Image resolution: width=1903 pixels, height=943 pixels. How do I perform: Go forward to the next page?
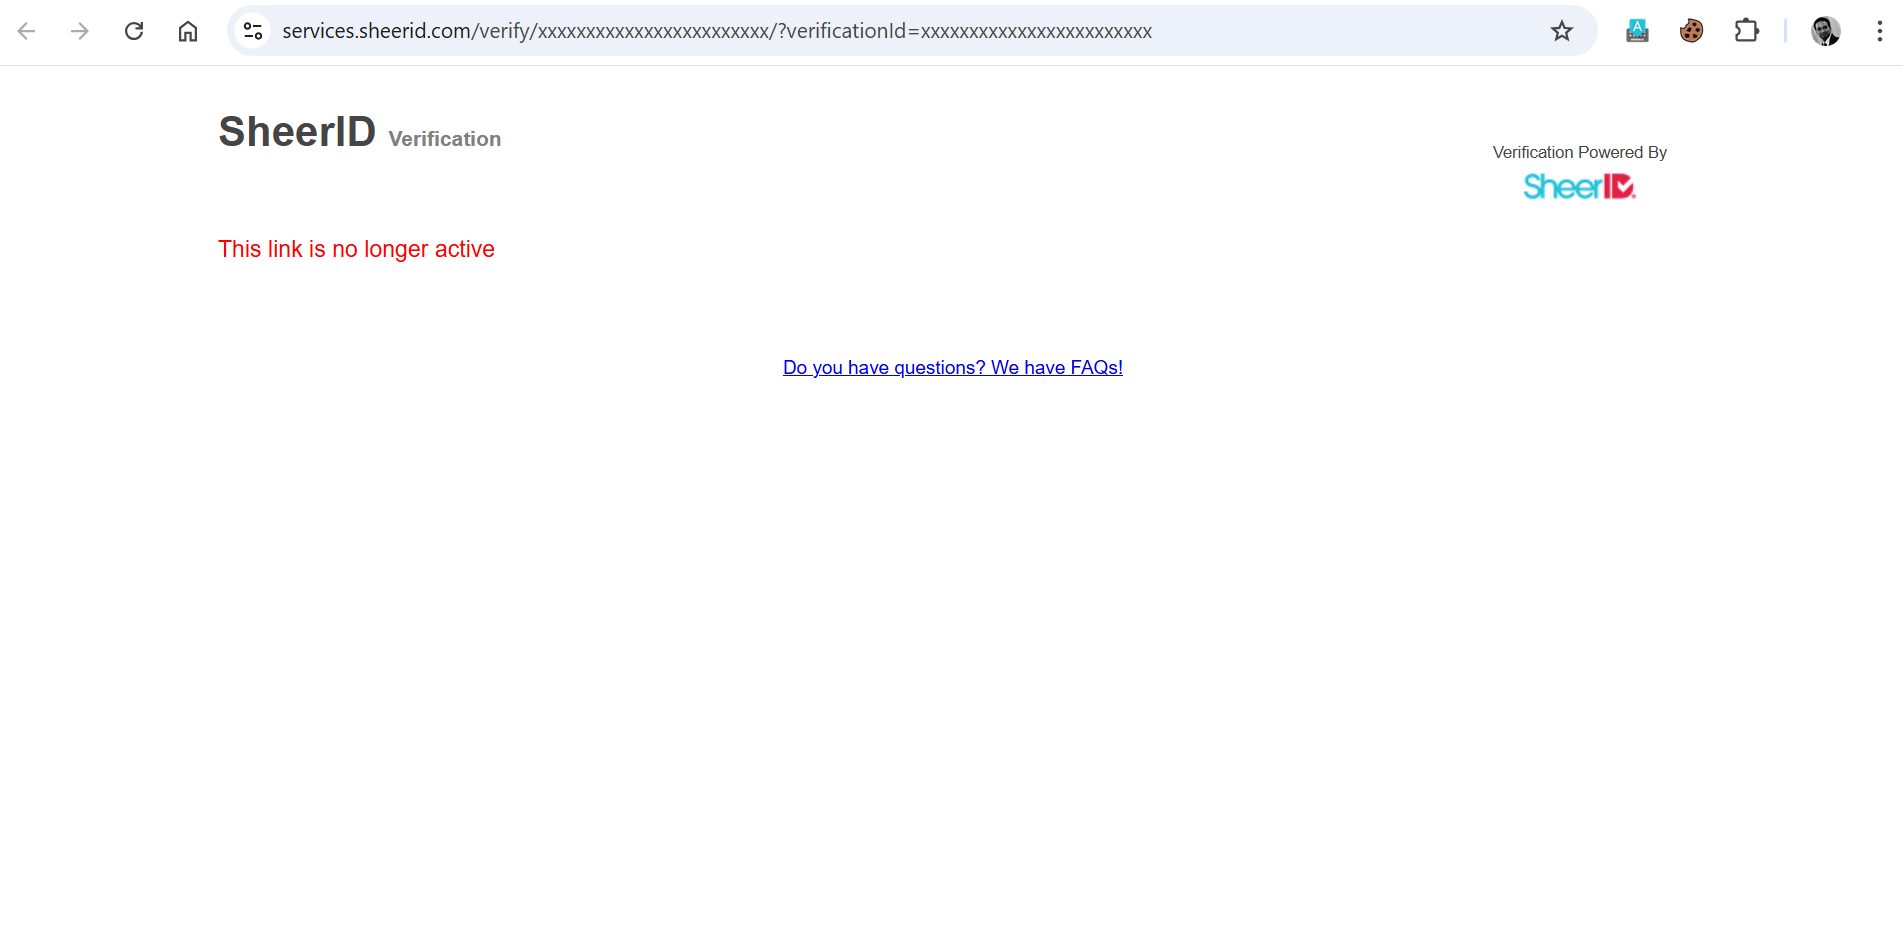80,31
